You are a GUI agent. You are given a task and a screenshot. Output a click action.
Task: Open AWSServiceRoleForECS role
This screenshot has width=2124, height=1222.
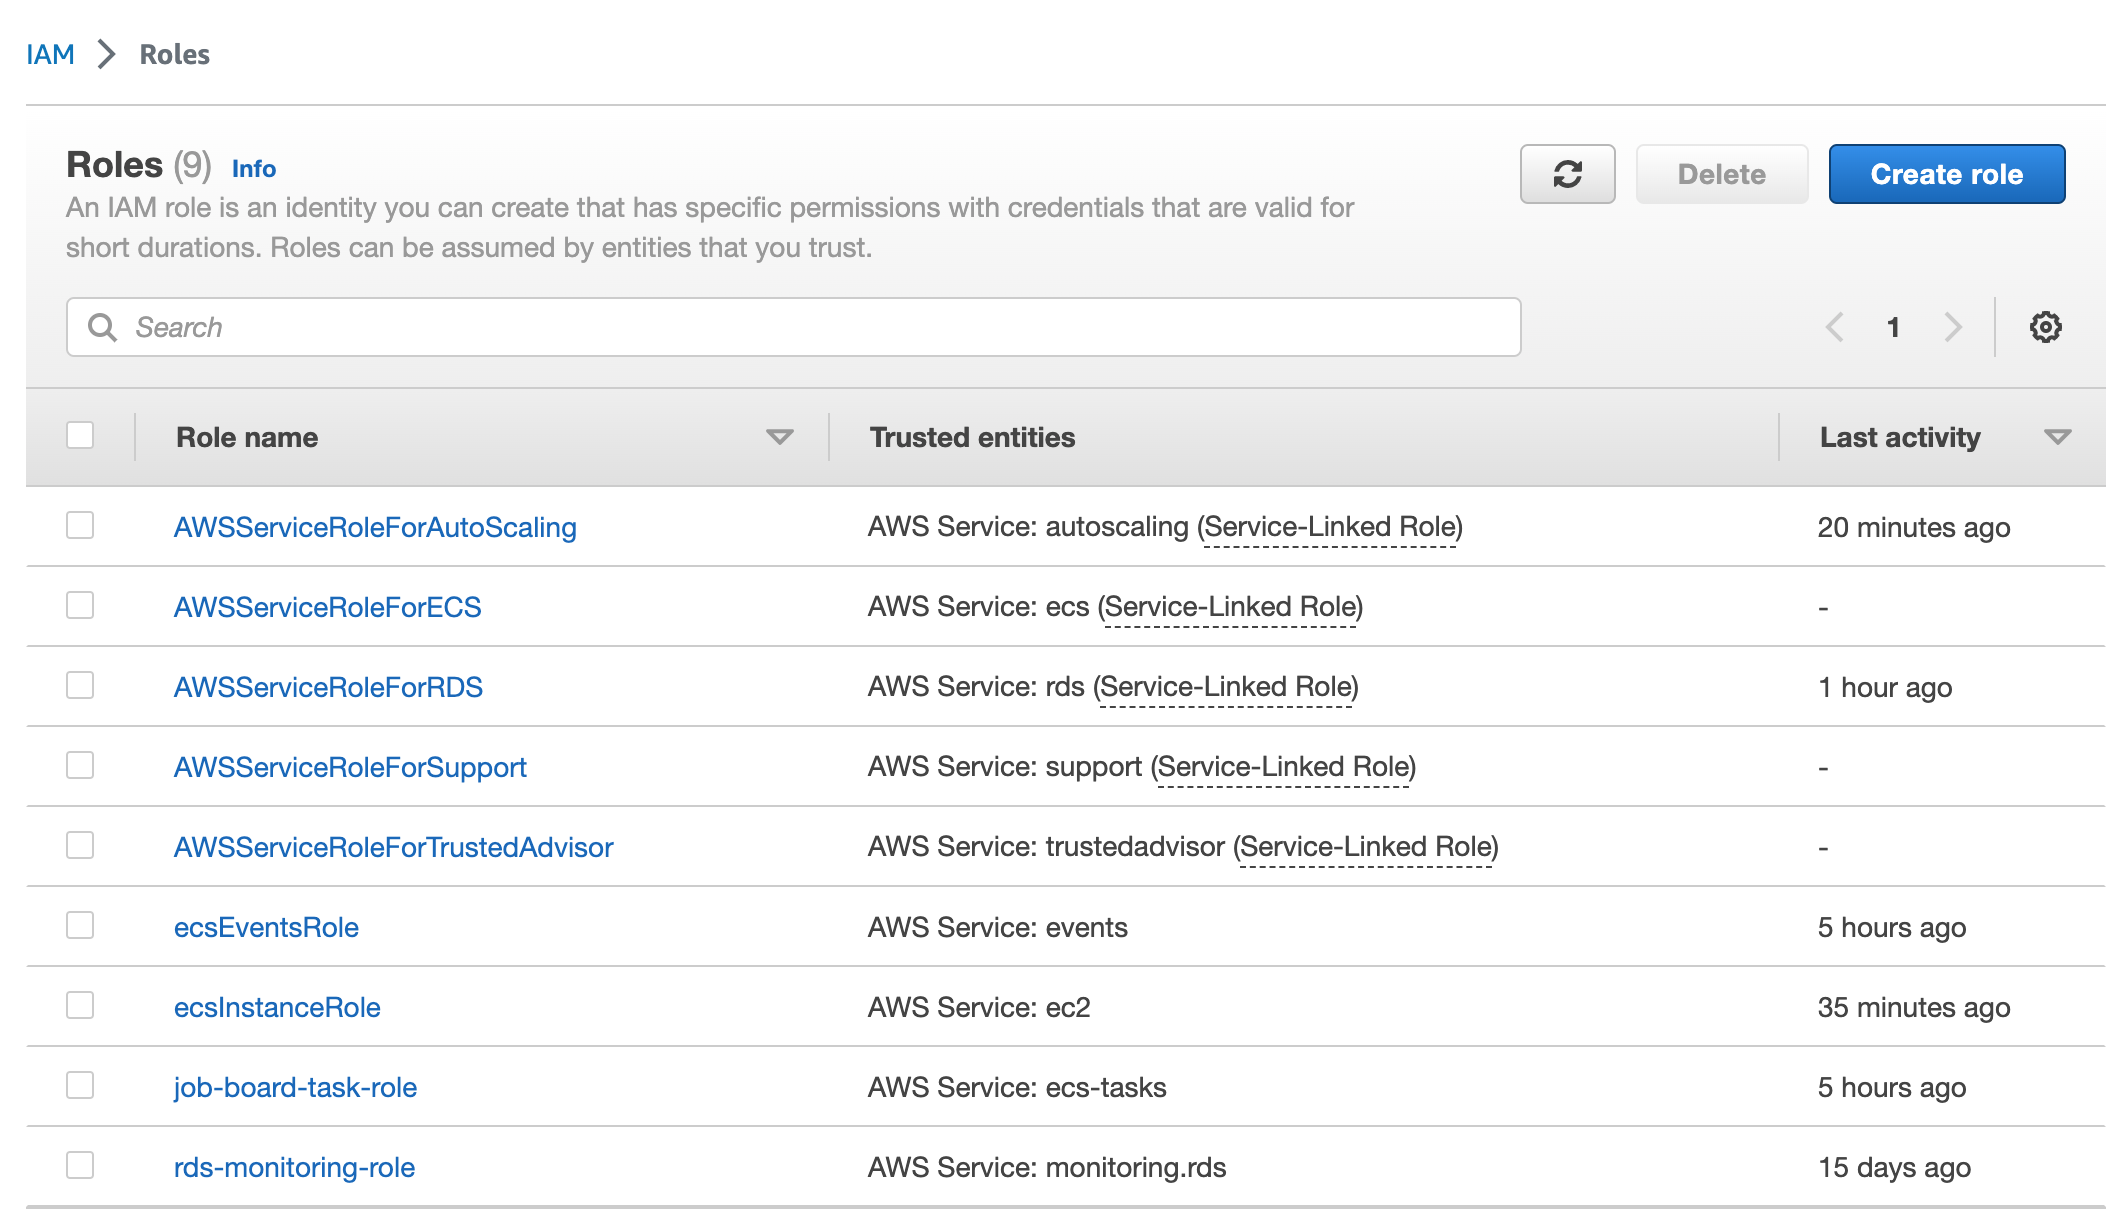(x=327, y=607)
